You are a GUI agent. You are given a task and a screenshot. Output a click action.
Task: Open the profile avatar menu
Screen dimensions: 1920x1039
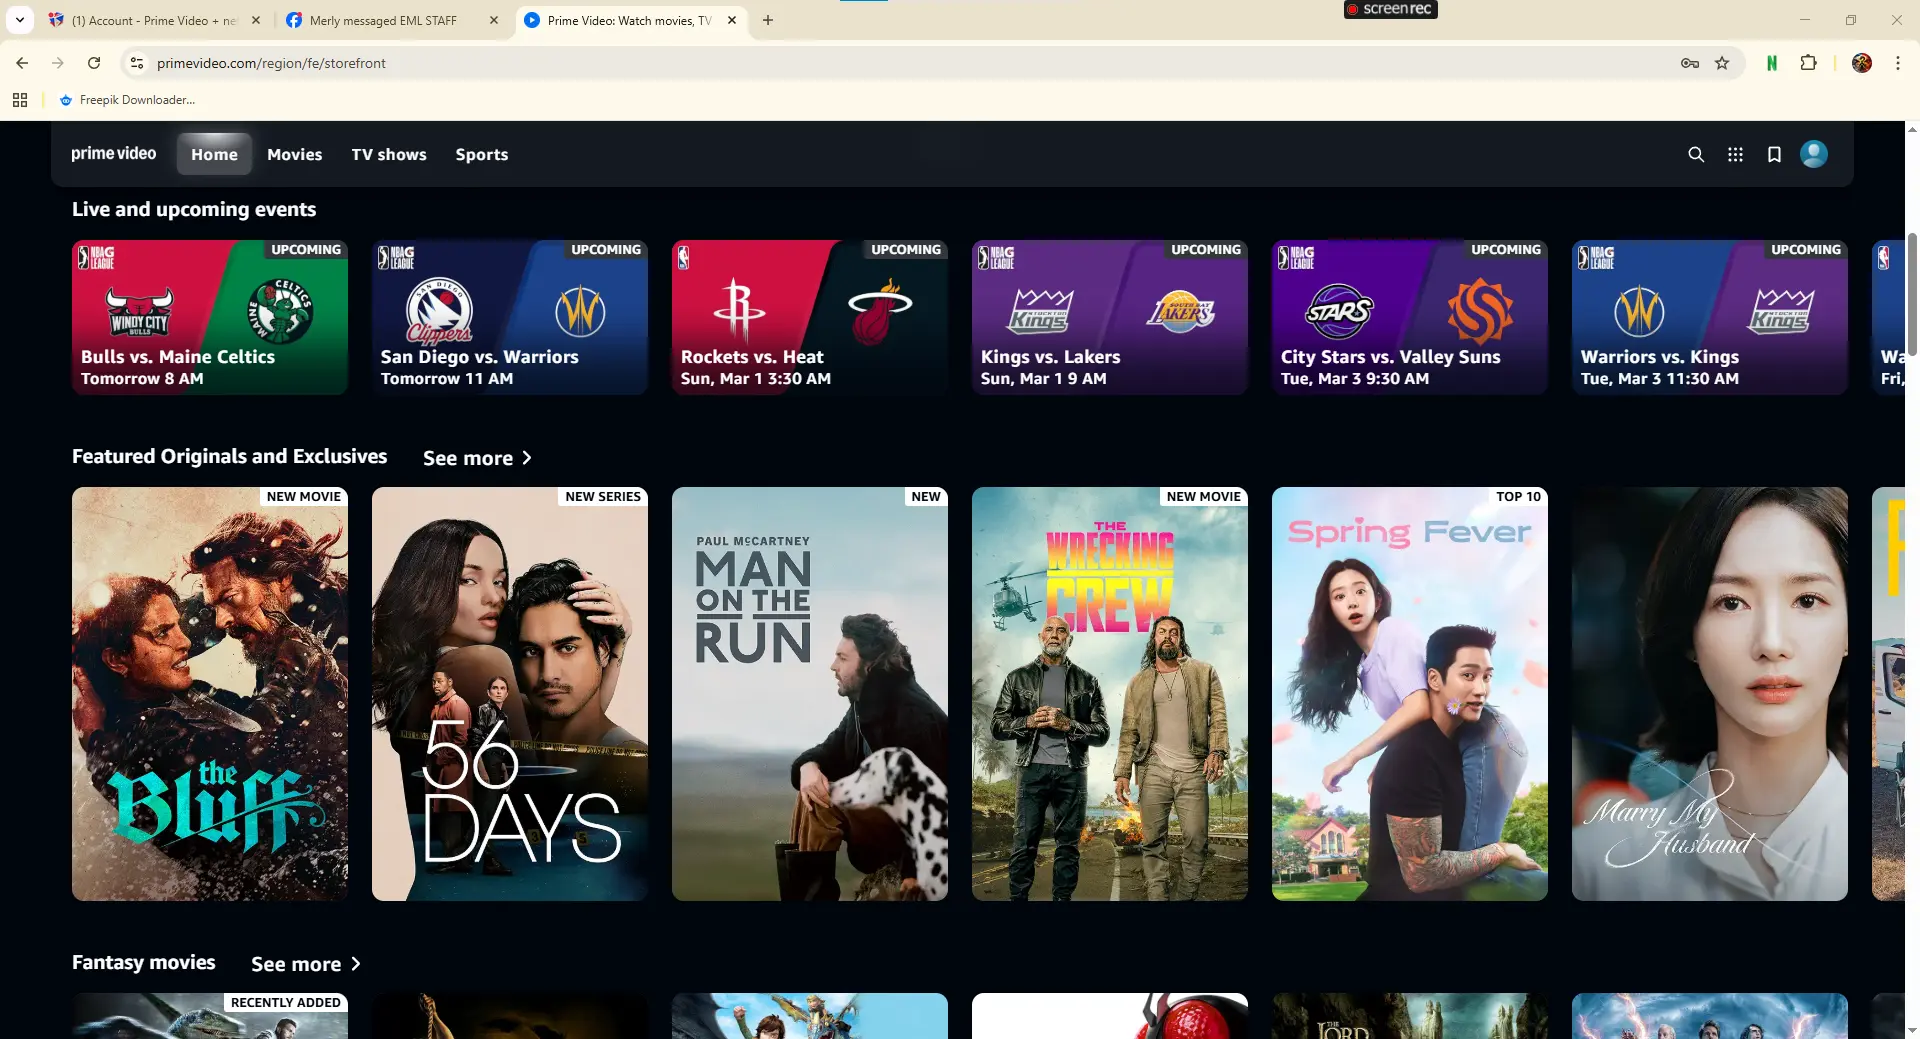point(1814,154)
